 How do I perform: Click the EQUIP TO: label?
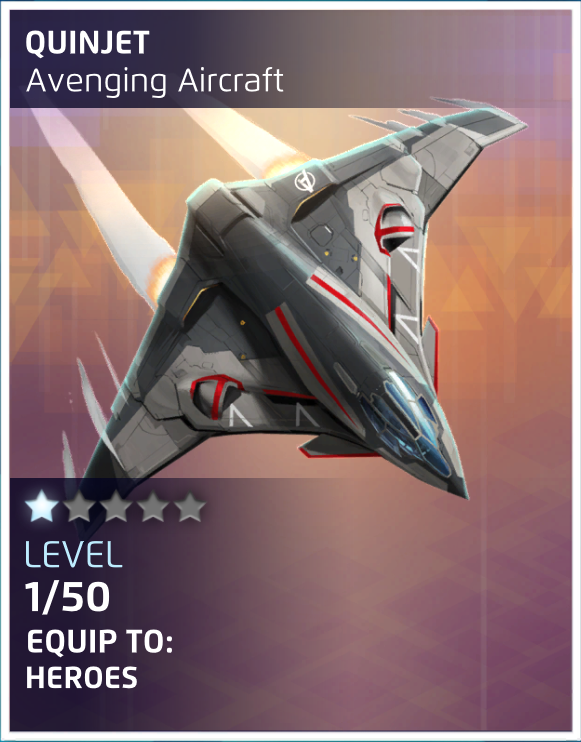tap(99, 642)
